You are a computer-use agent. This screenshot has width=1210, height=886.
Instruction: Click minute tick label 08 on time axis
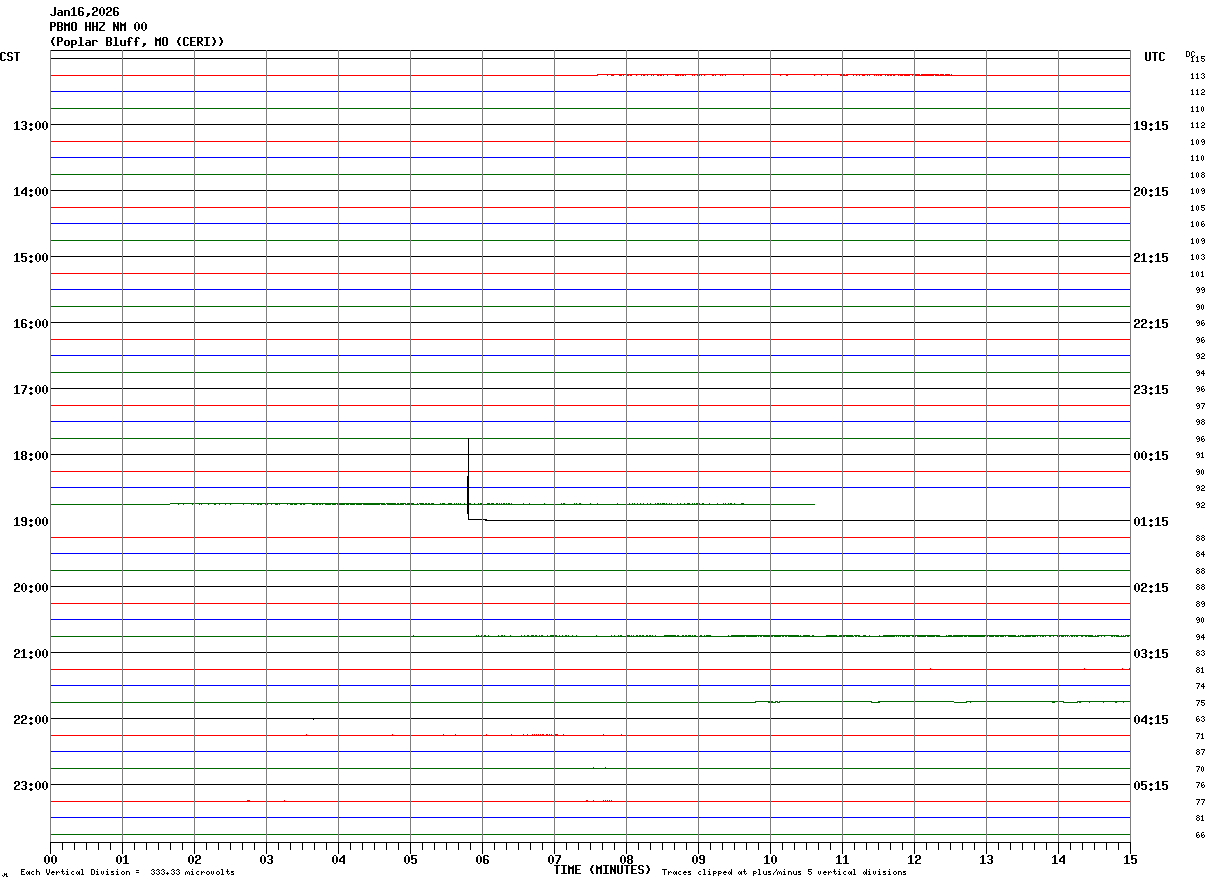[626, 859]
